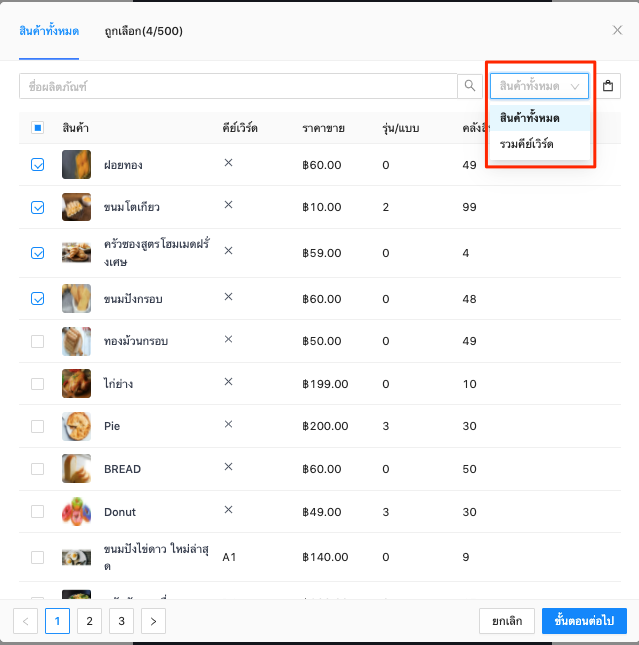Image resolution: width=639 pixels, height=645 pixels.
Task: Click the ไก่ย่าง product thumbnail
Action: pyautogui.click(x=76, y=383)
